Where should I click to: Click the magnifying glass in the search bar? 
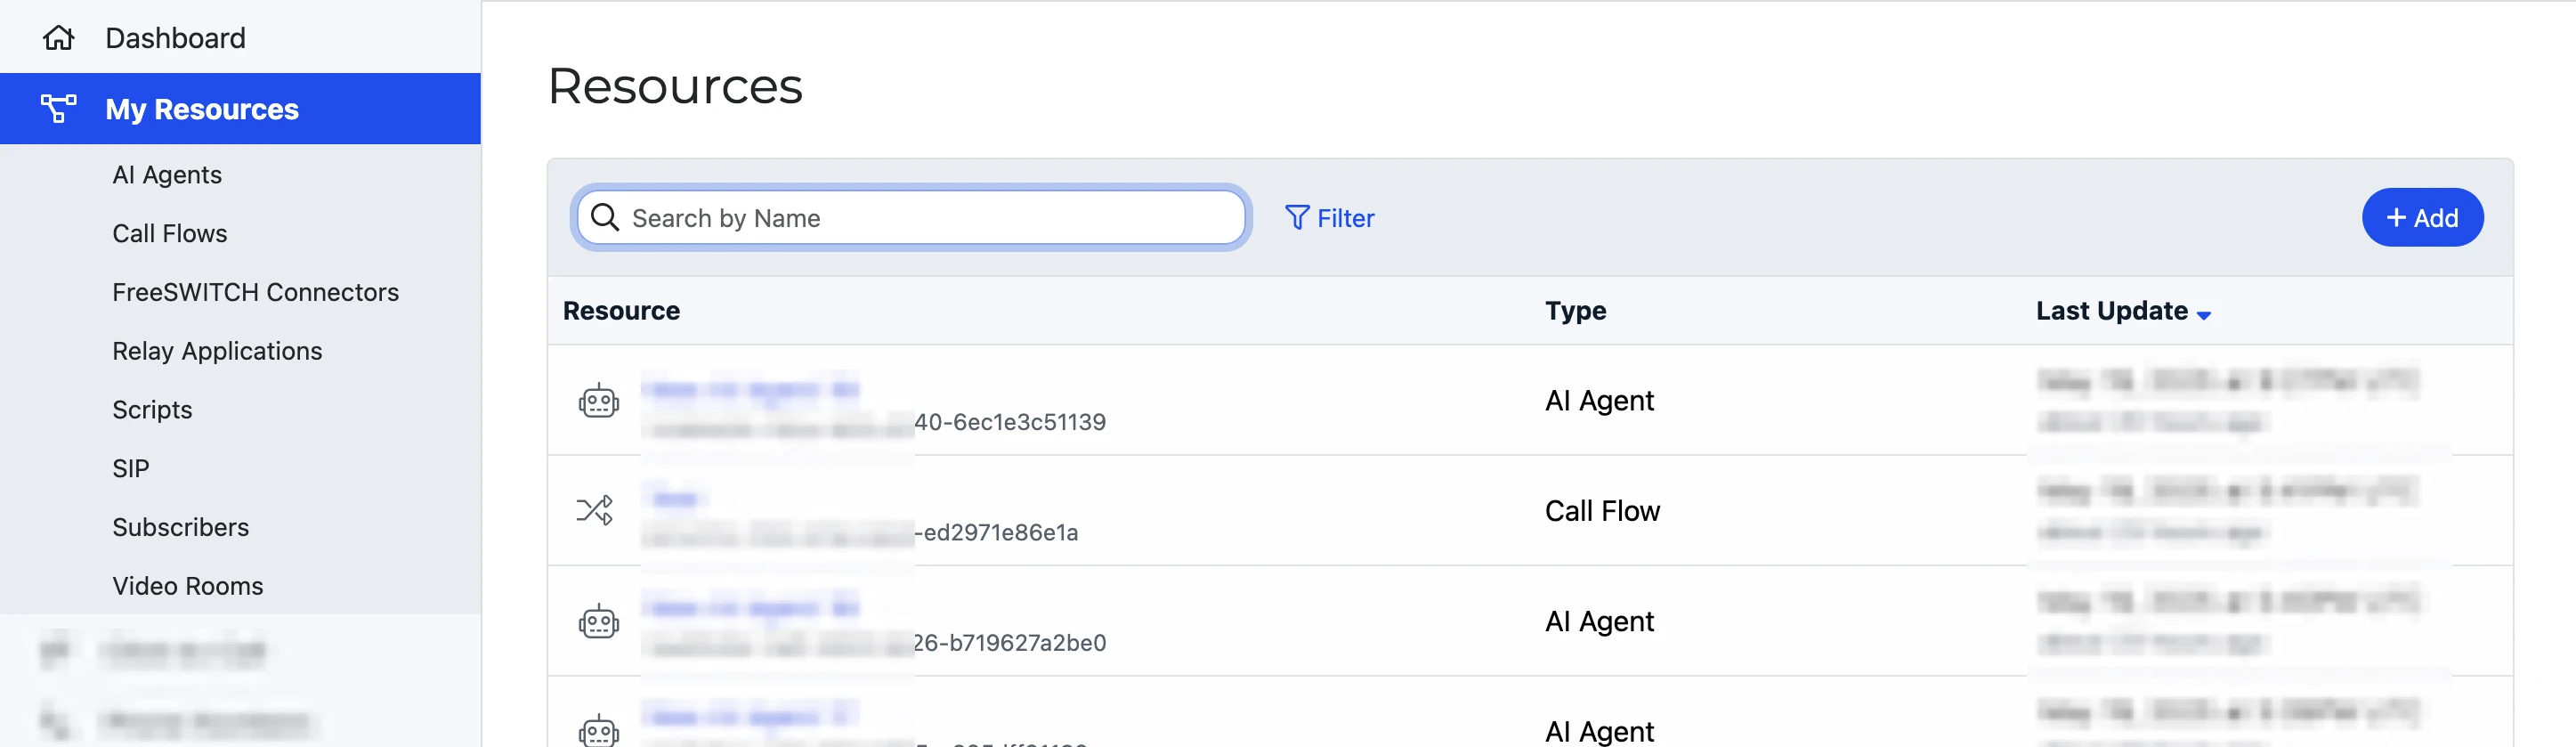tap(606, 217)
